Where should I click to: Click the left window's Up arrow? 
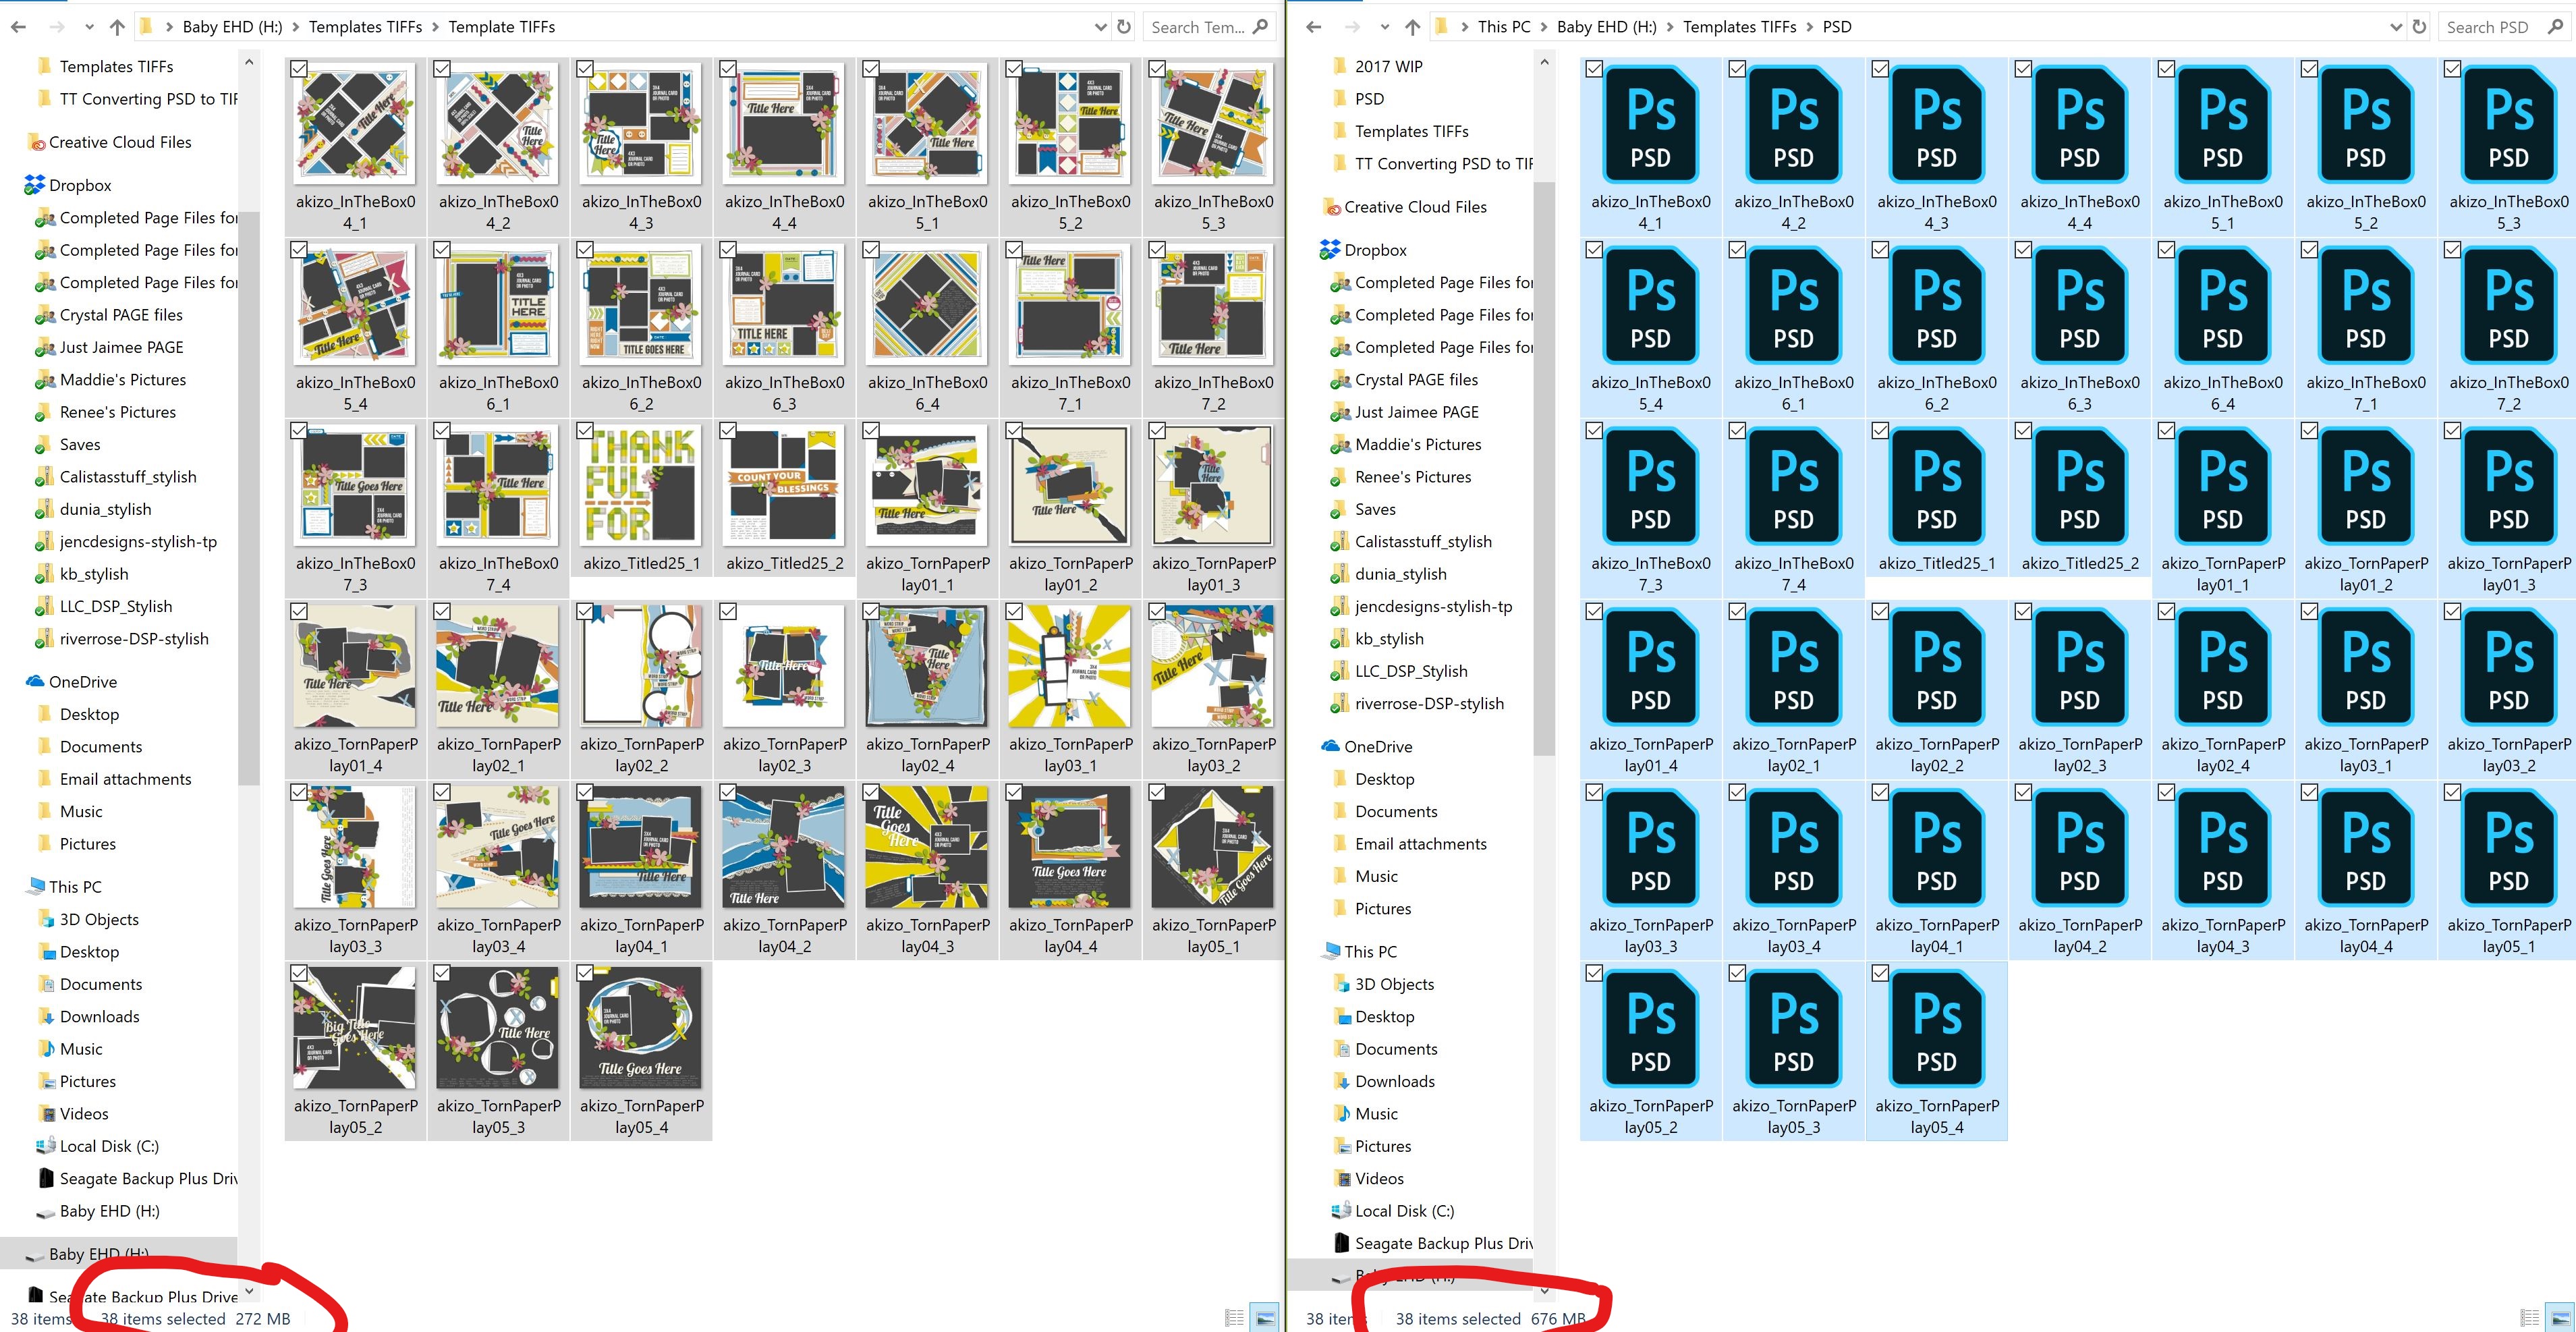click(117, 27)
